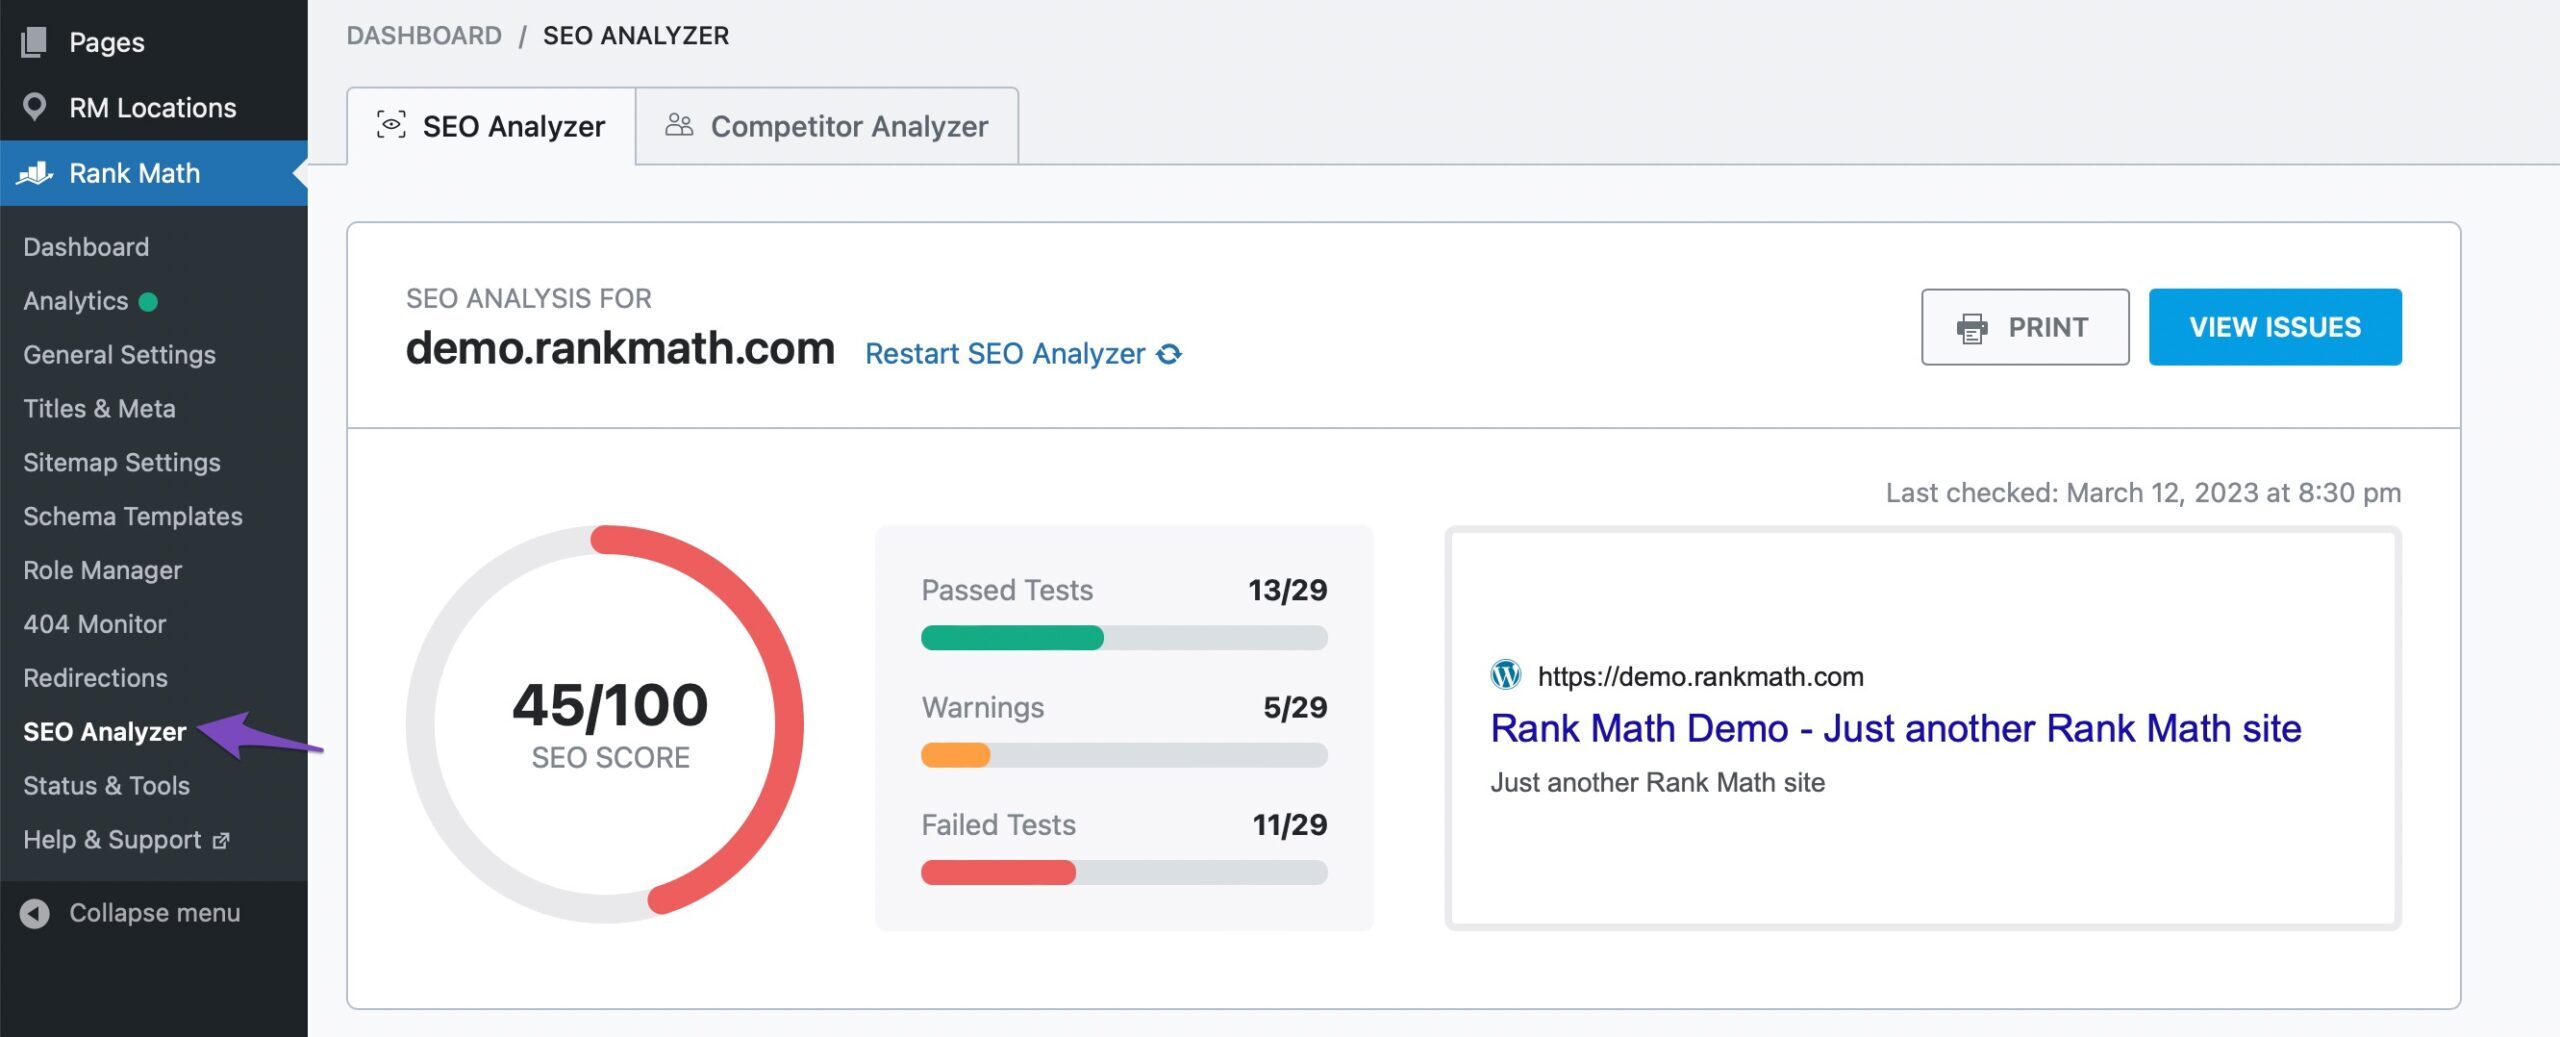Click the Competitor Analyzer people icon
Screen dimensions: 2560x1037
[x=679, y=125]
